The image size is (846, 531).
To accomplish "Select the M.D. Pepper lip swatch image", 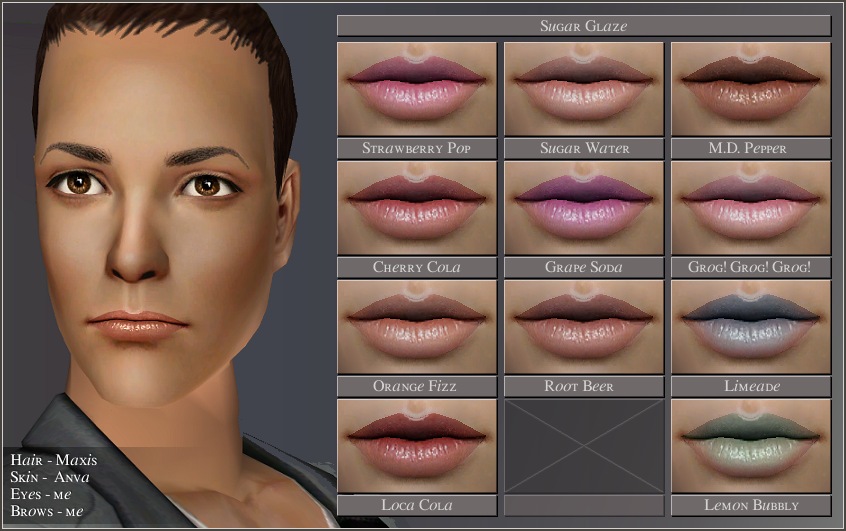I will tap(751, 89).
